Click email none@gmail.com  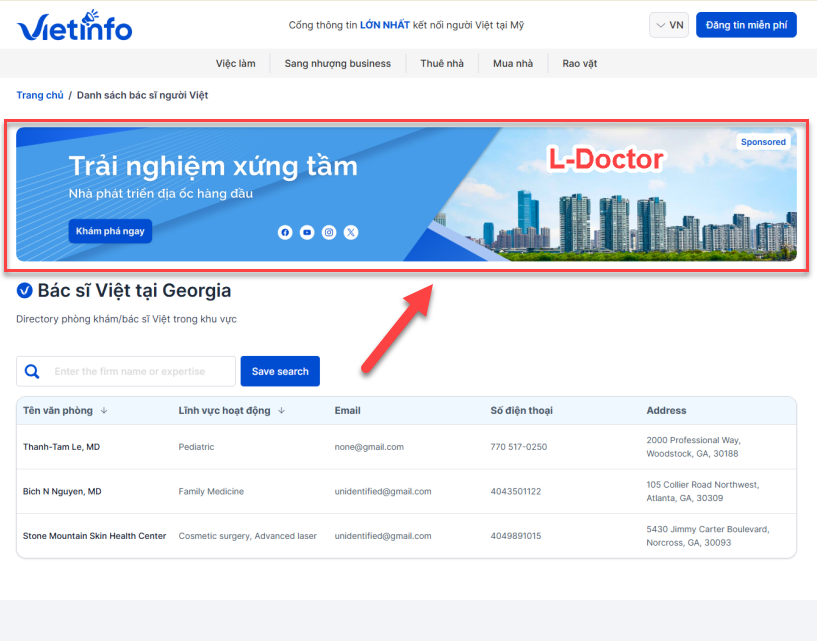coord(369,447)
